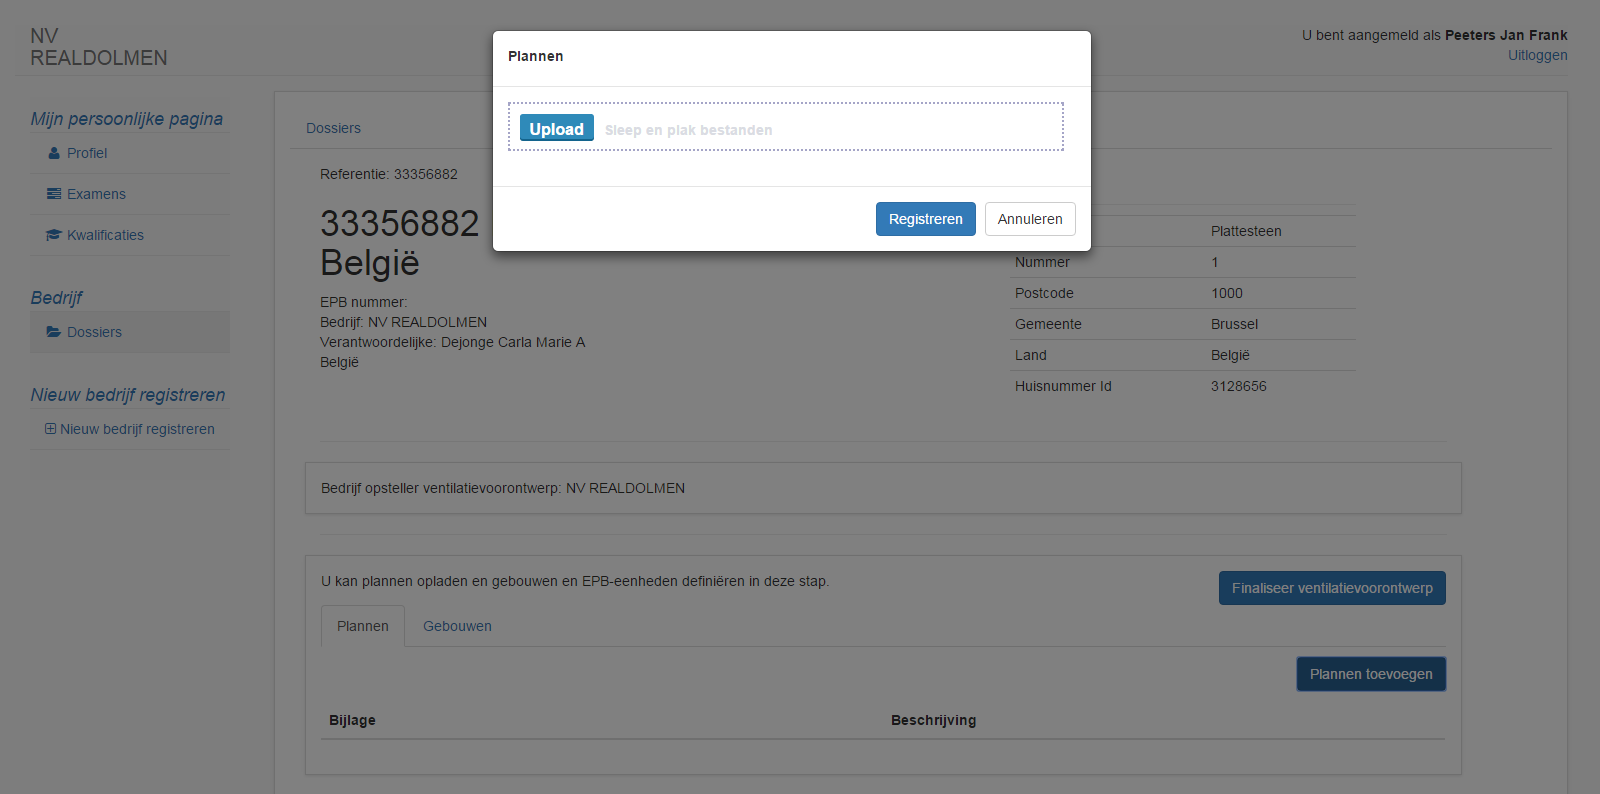Image resolution: width=1600 pixels, height=794 pixels.
Task: Click the 'Nieuw bedrijf registreren' sidebar heading
Action: [x=128, y=395]
